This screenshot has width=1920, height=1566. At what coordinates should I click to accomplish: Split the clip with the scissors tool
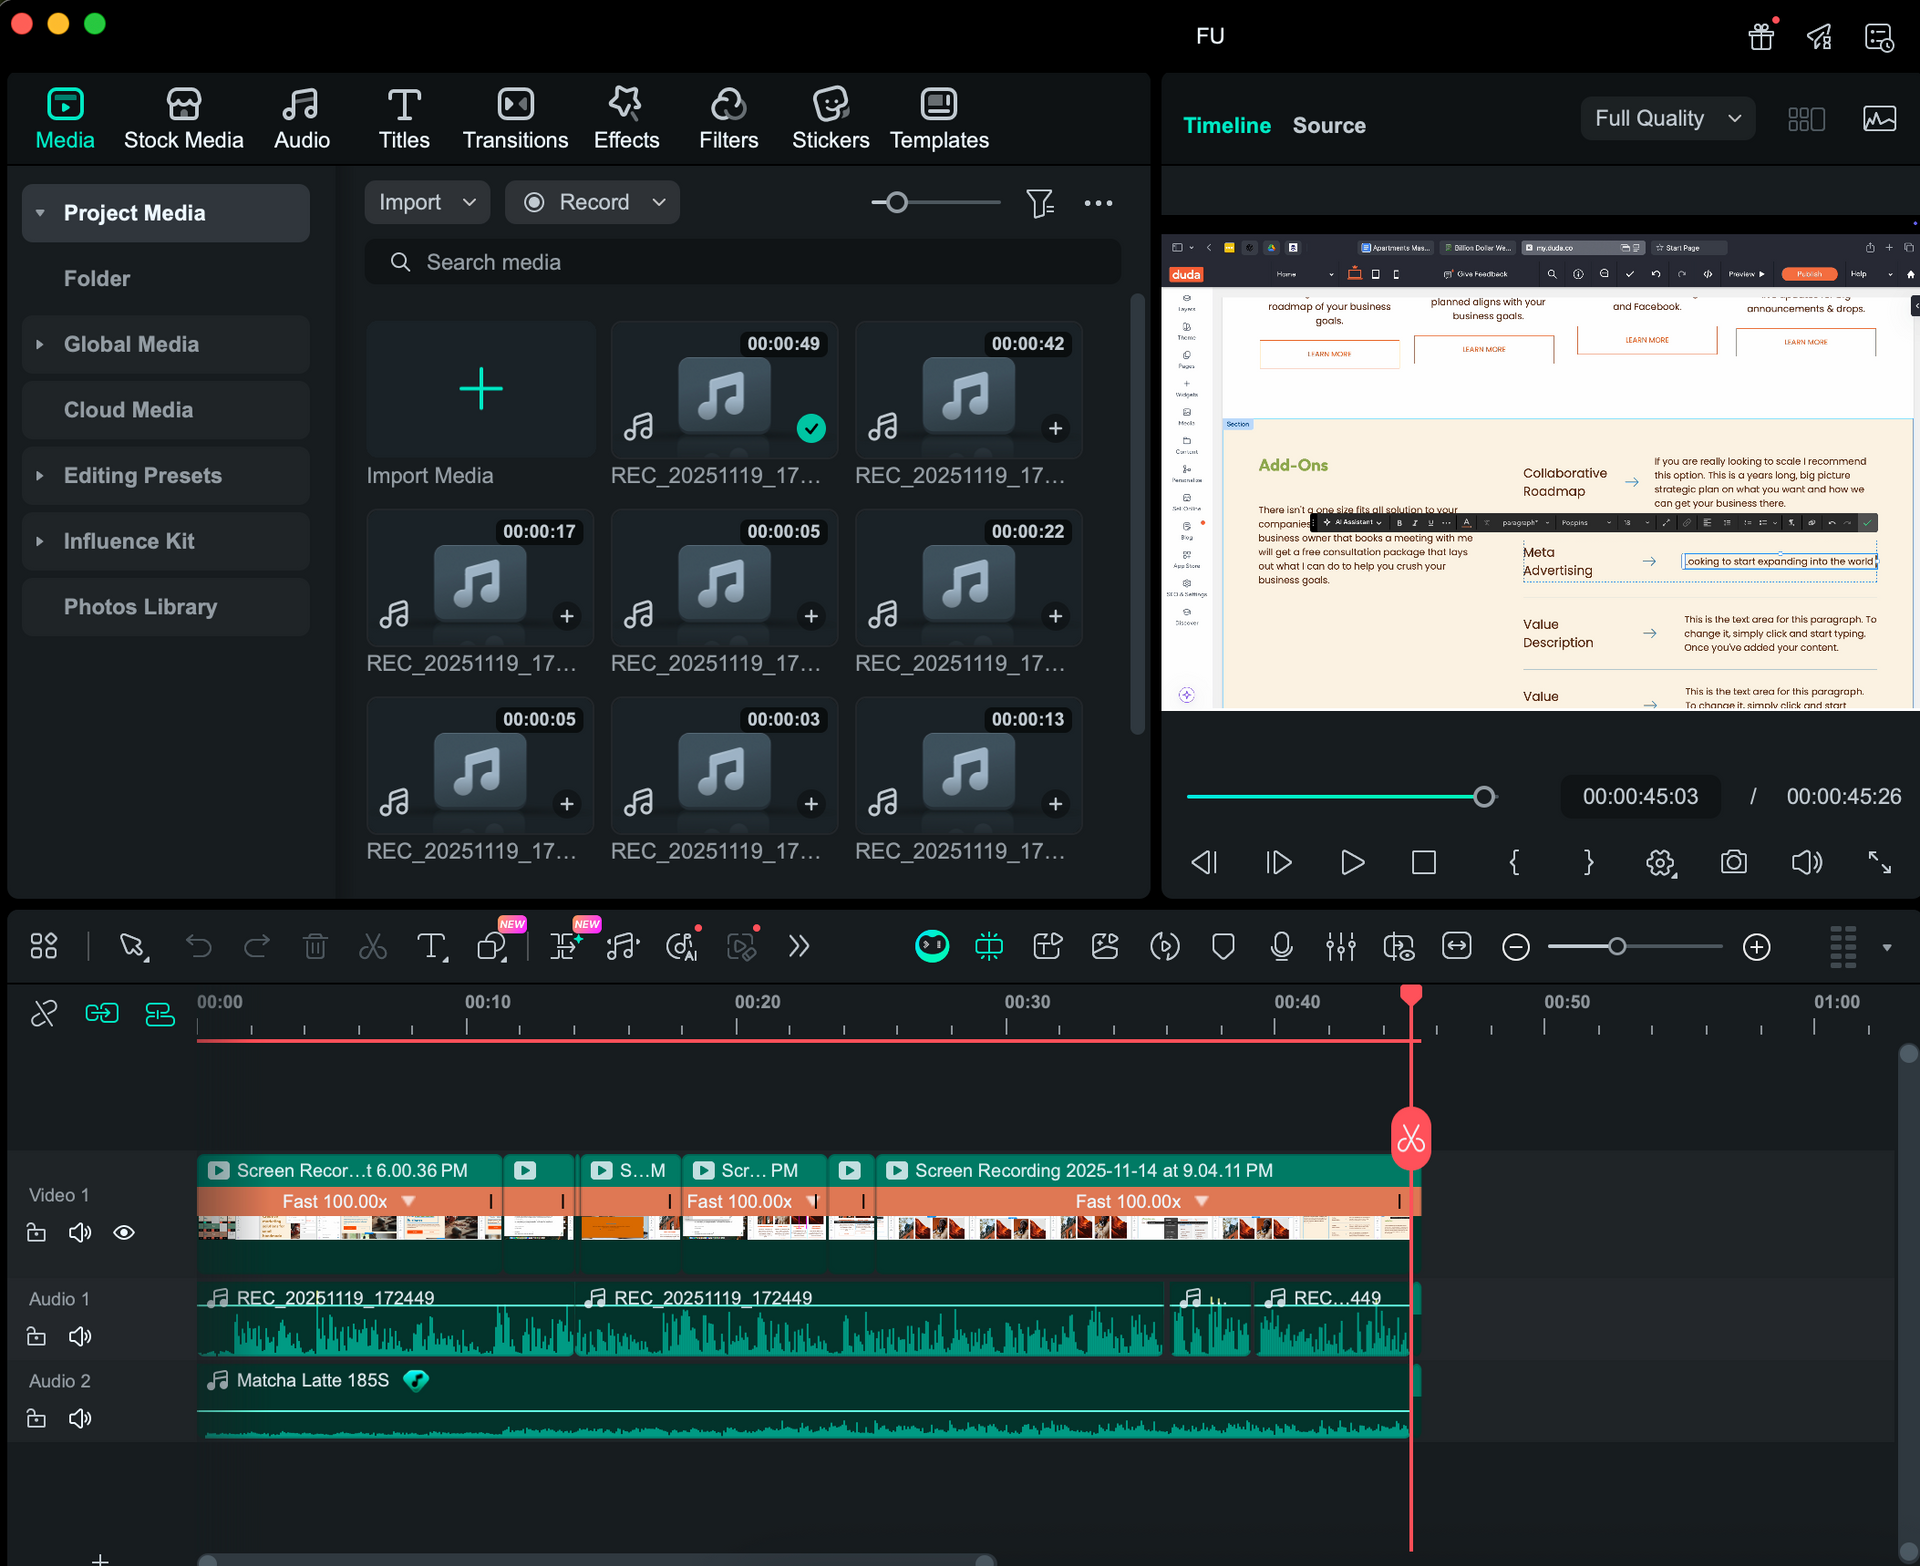372,946
